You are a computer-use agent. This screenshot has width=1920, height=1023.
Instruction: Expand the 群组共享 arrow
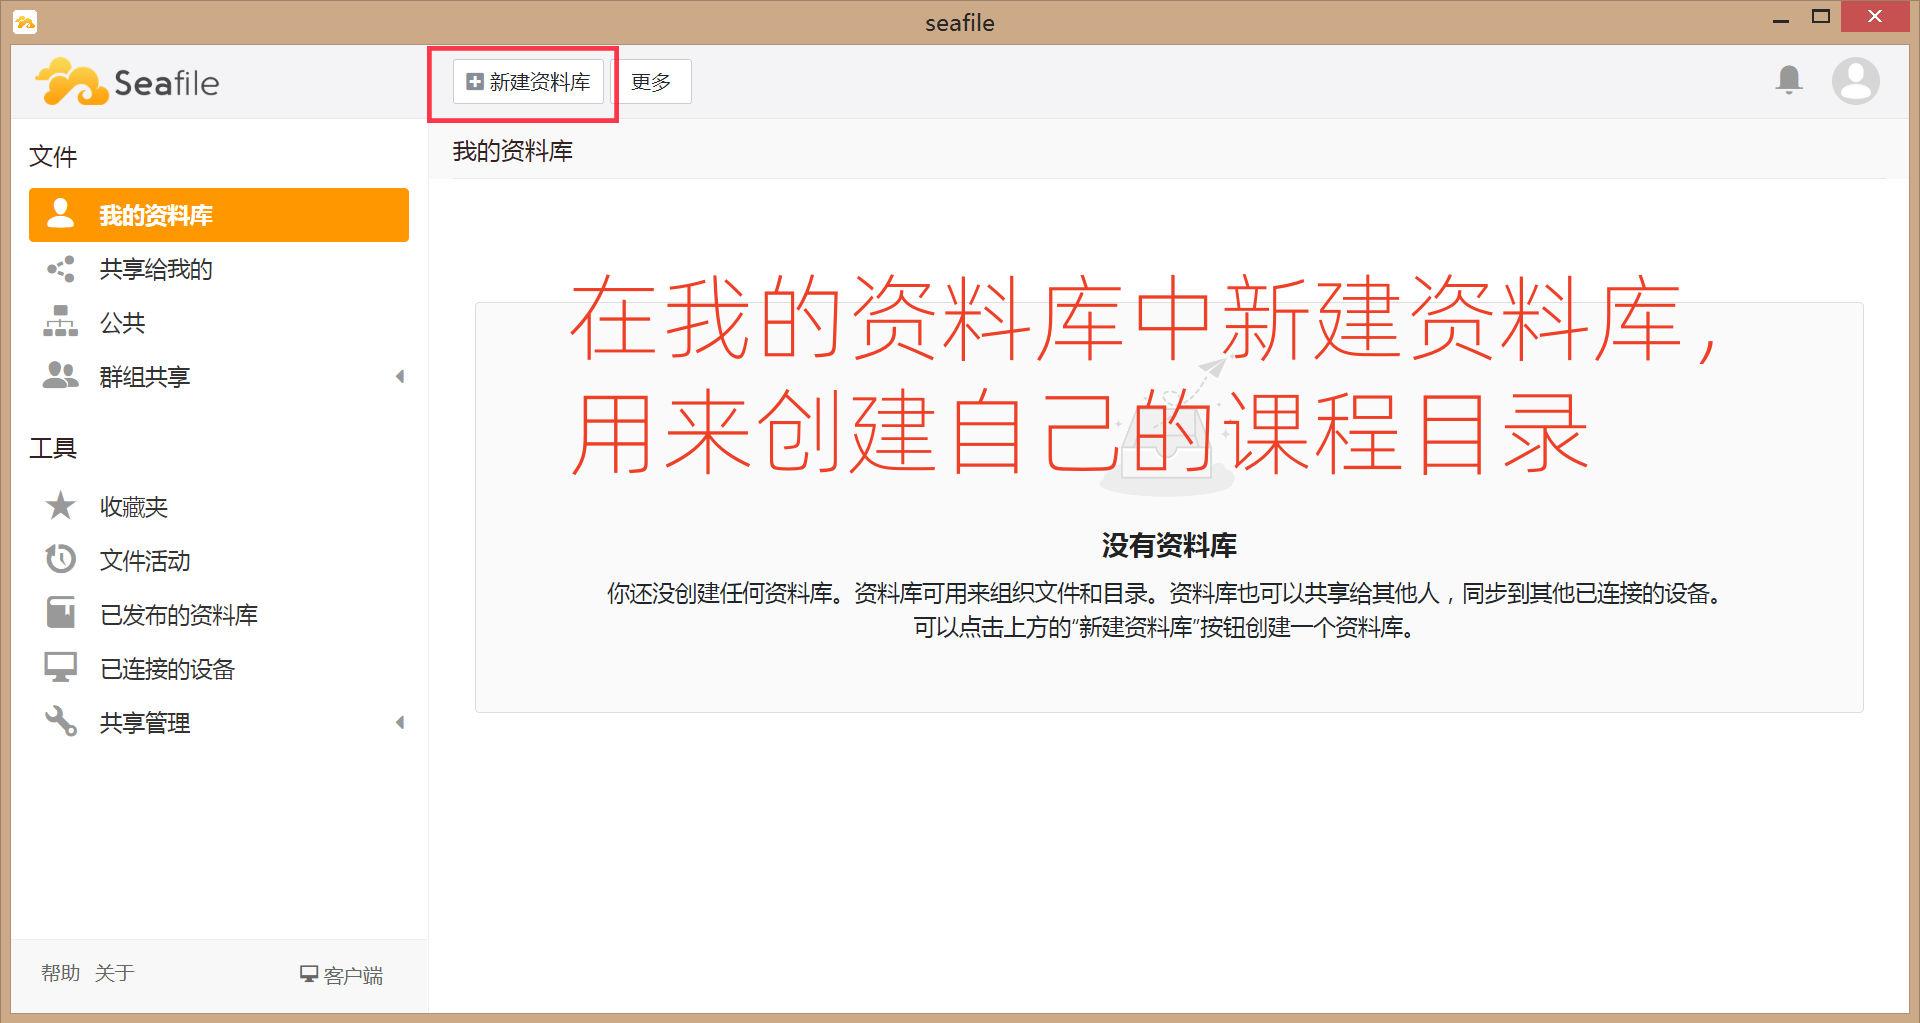(400, 377)
